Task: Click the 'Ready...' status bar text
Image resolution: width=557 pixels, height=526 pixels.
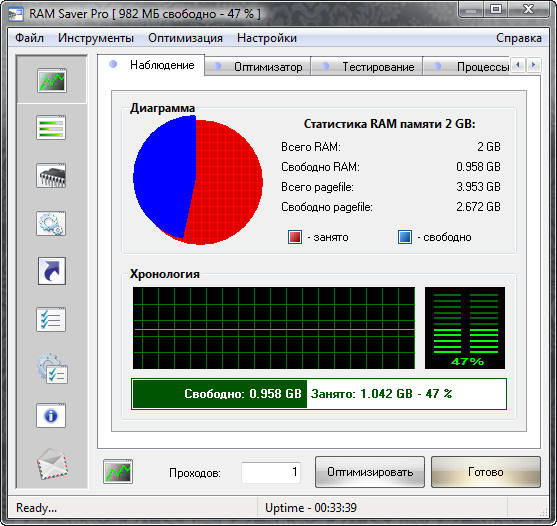Action: [x=36, y=508]
